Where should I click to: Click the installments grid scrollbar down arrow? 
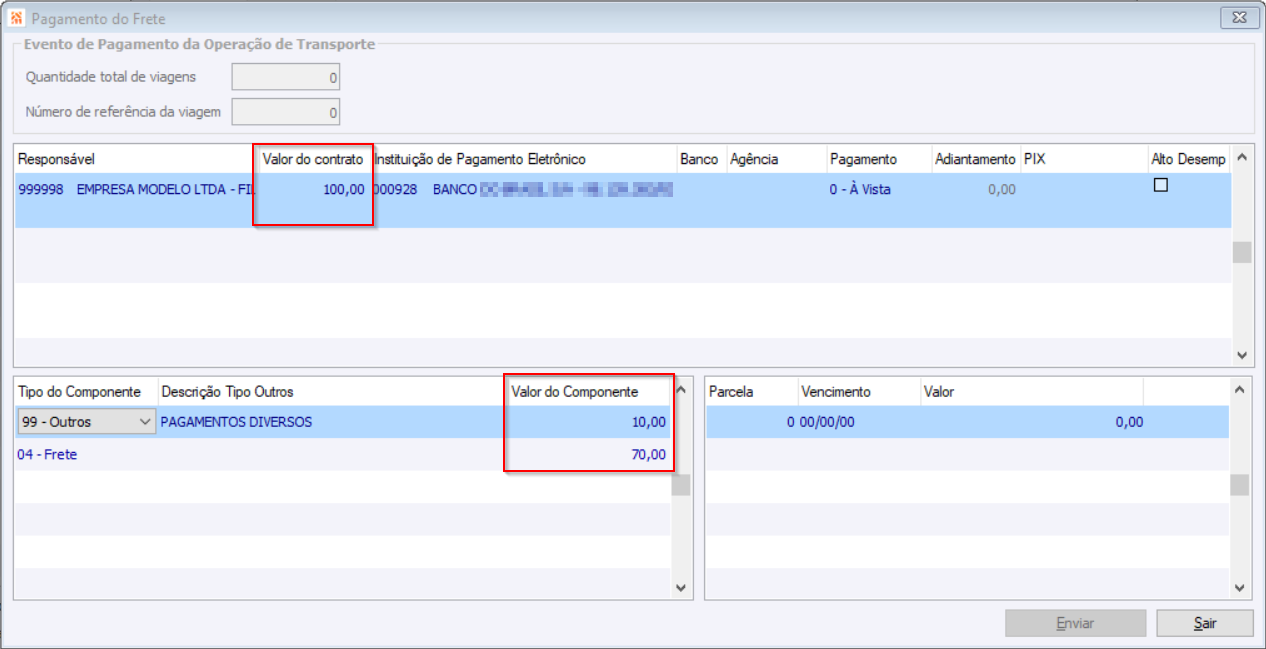(1240, 588)
